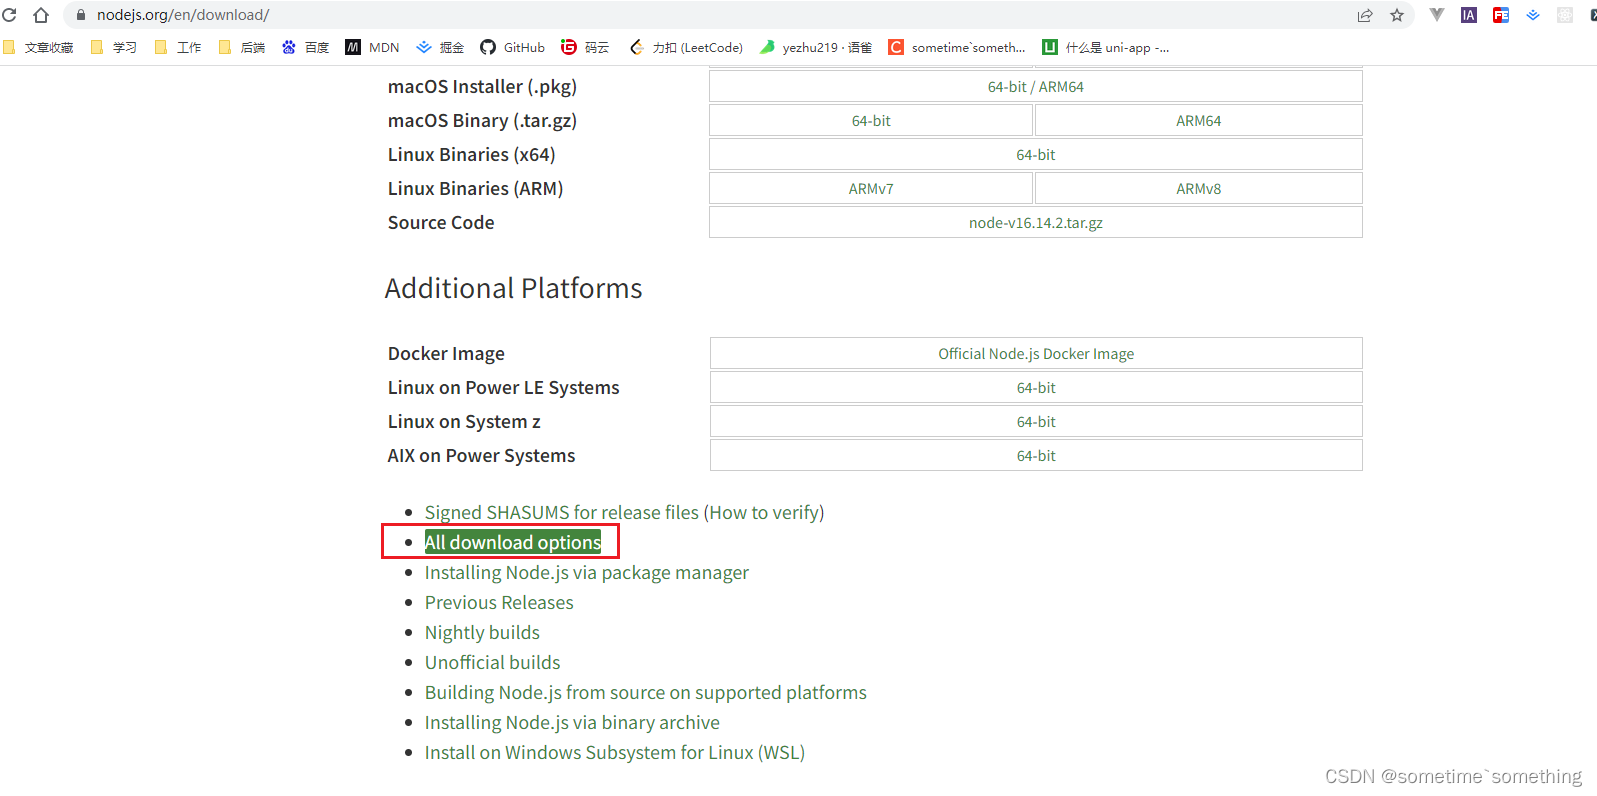Viewport: 1597px width, 796px height.
Task: Open Install on Windows Subsystem for Linux
Action: point(615,753)
